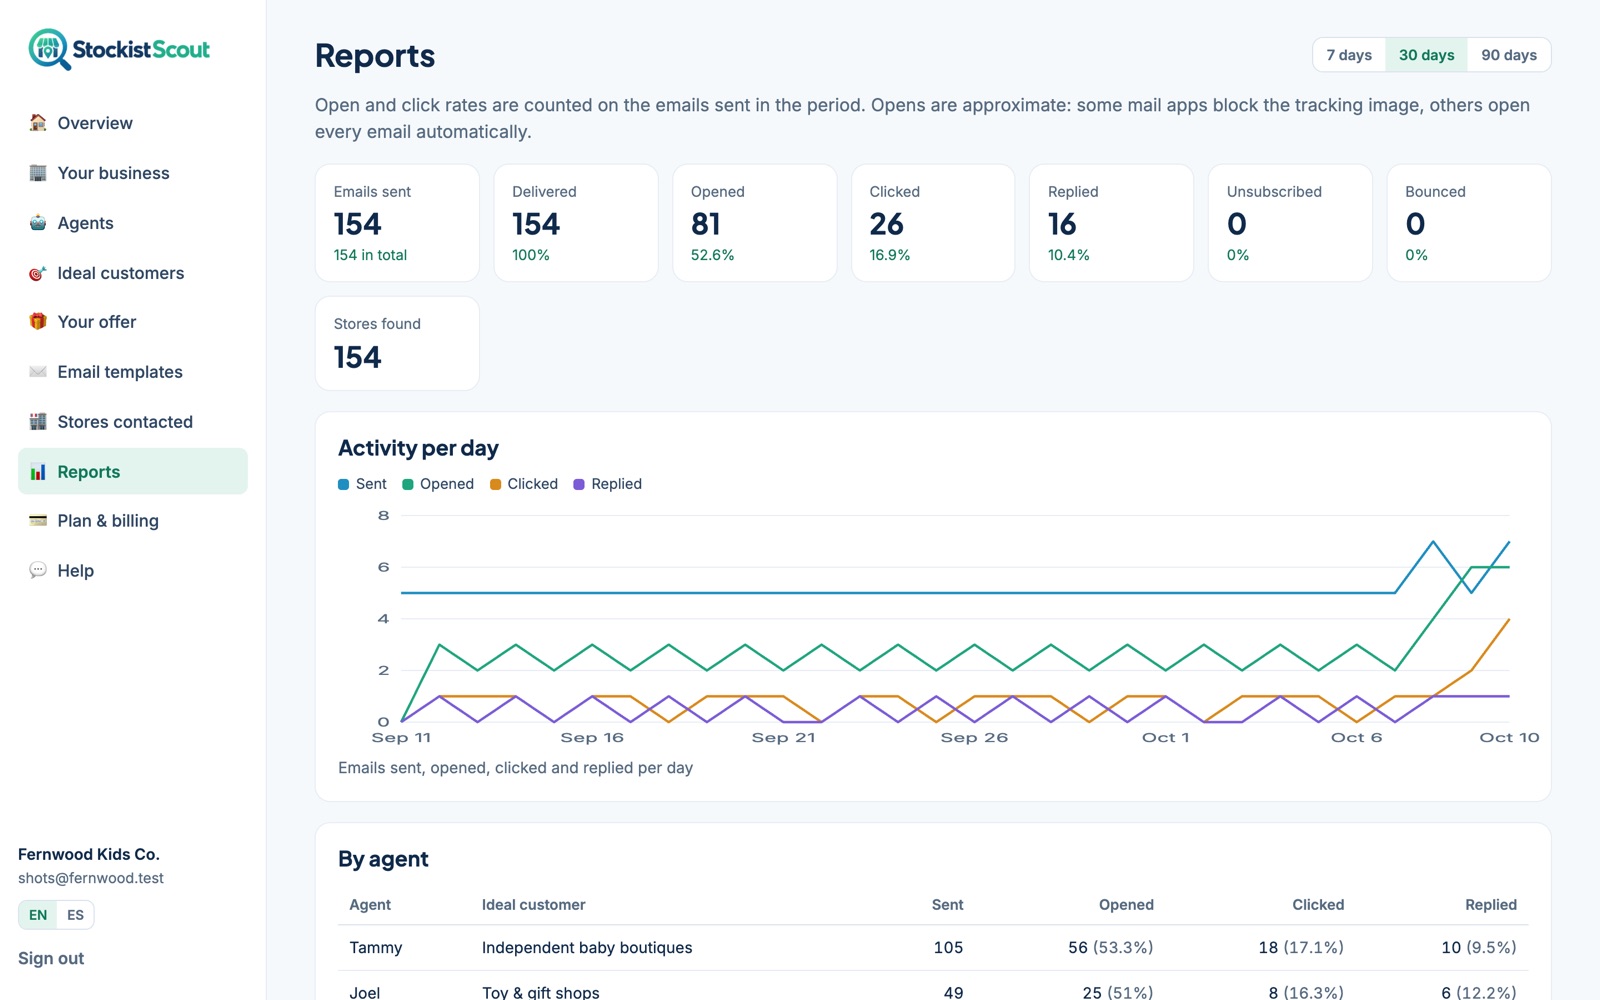The image size is (1600, 1000).
Task: Click the Ideal customers target icon
Action: click(x=38, y=273)
